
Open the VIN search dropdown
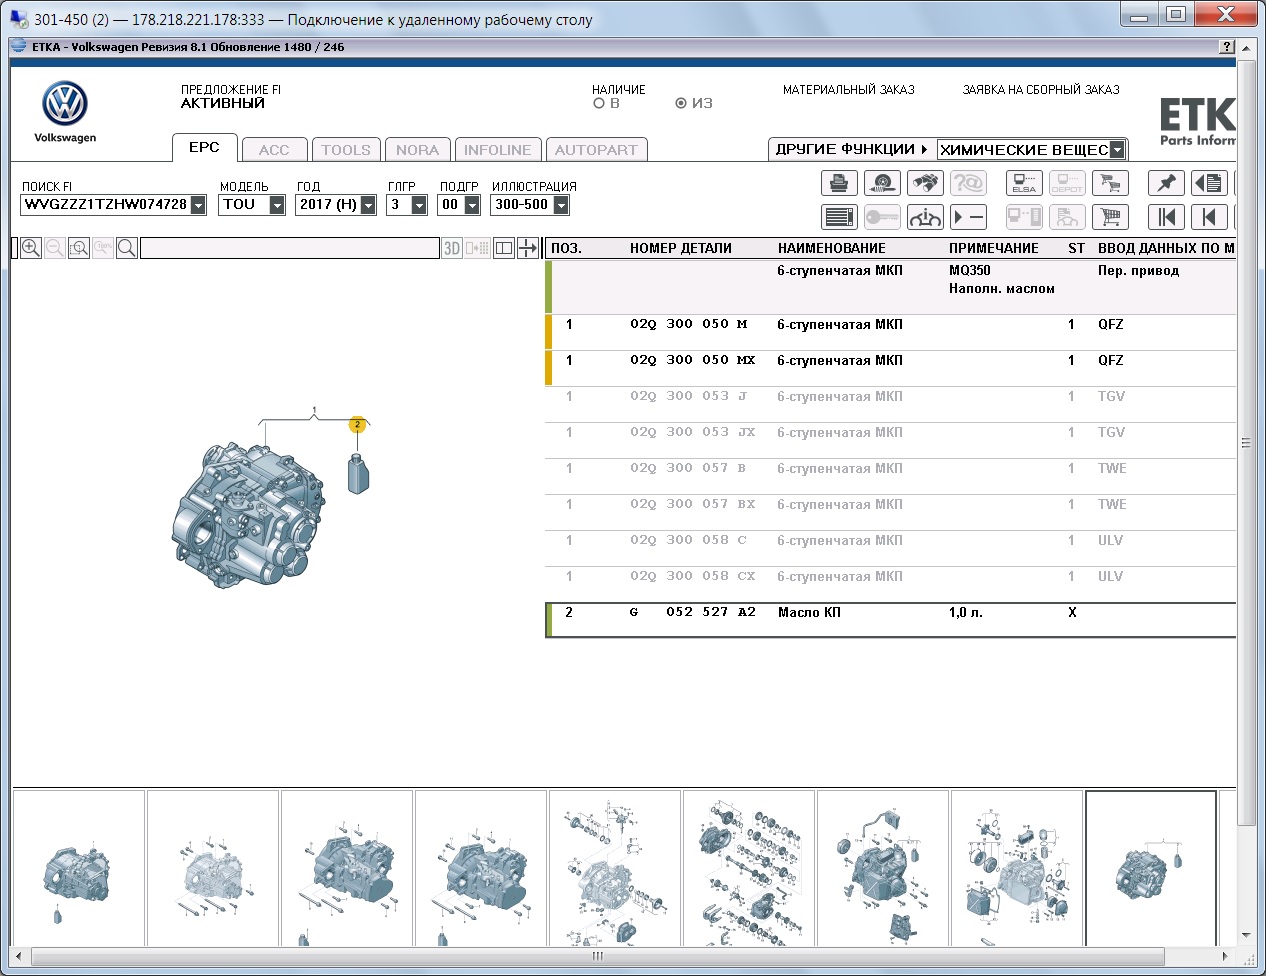point(198,205)
